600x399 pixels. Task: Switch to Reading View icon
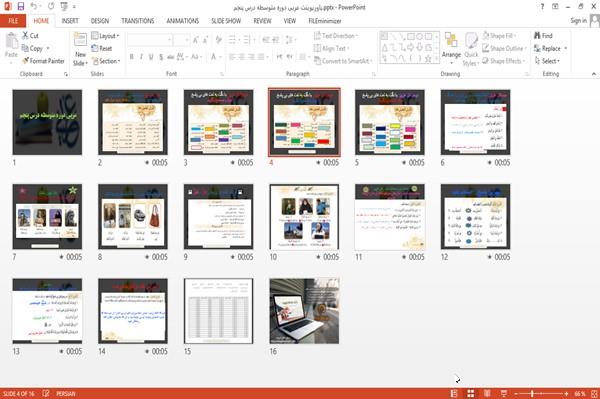pos(487,393)
